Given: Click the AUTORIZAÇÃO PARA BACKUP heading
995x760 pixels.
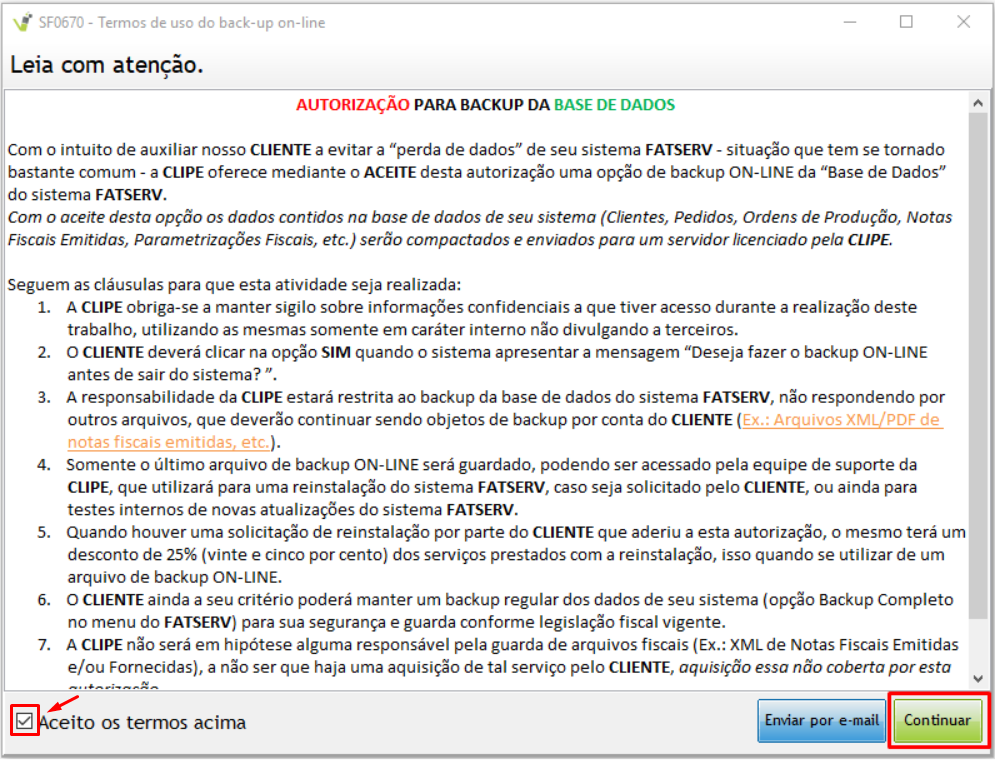Looking at the screenshot, I should [485, 105].
